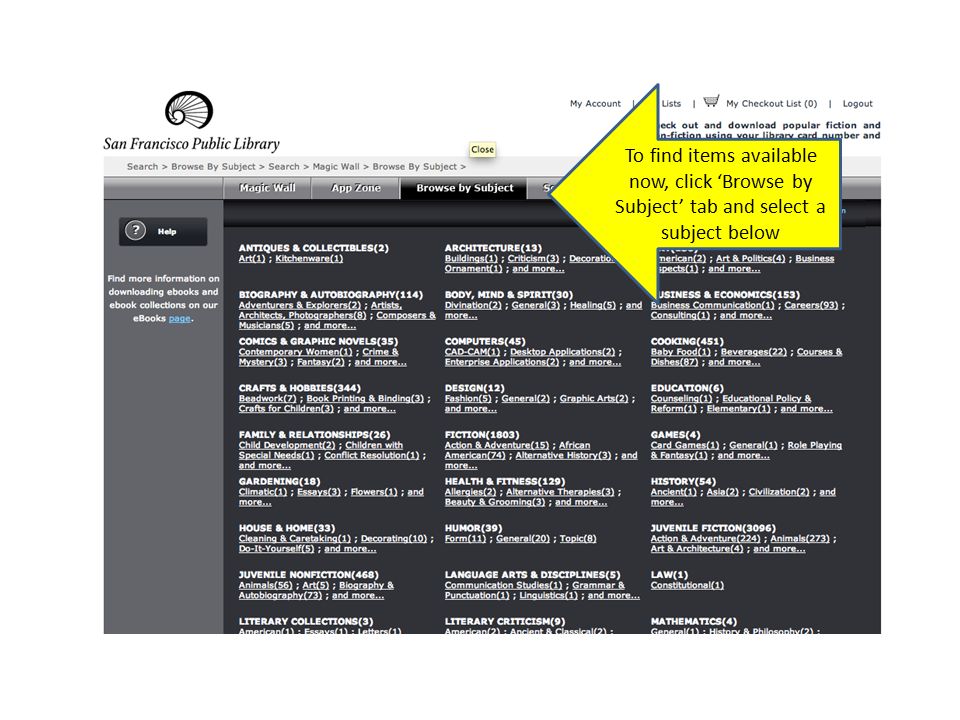Image resolution: width=960 pixels, height=720 pixels.
Task: Open Criticism(3) under Architecture
Action: pyautogui.click(x=533, y=258)
